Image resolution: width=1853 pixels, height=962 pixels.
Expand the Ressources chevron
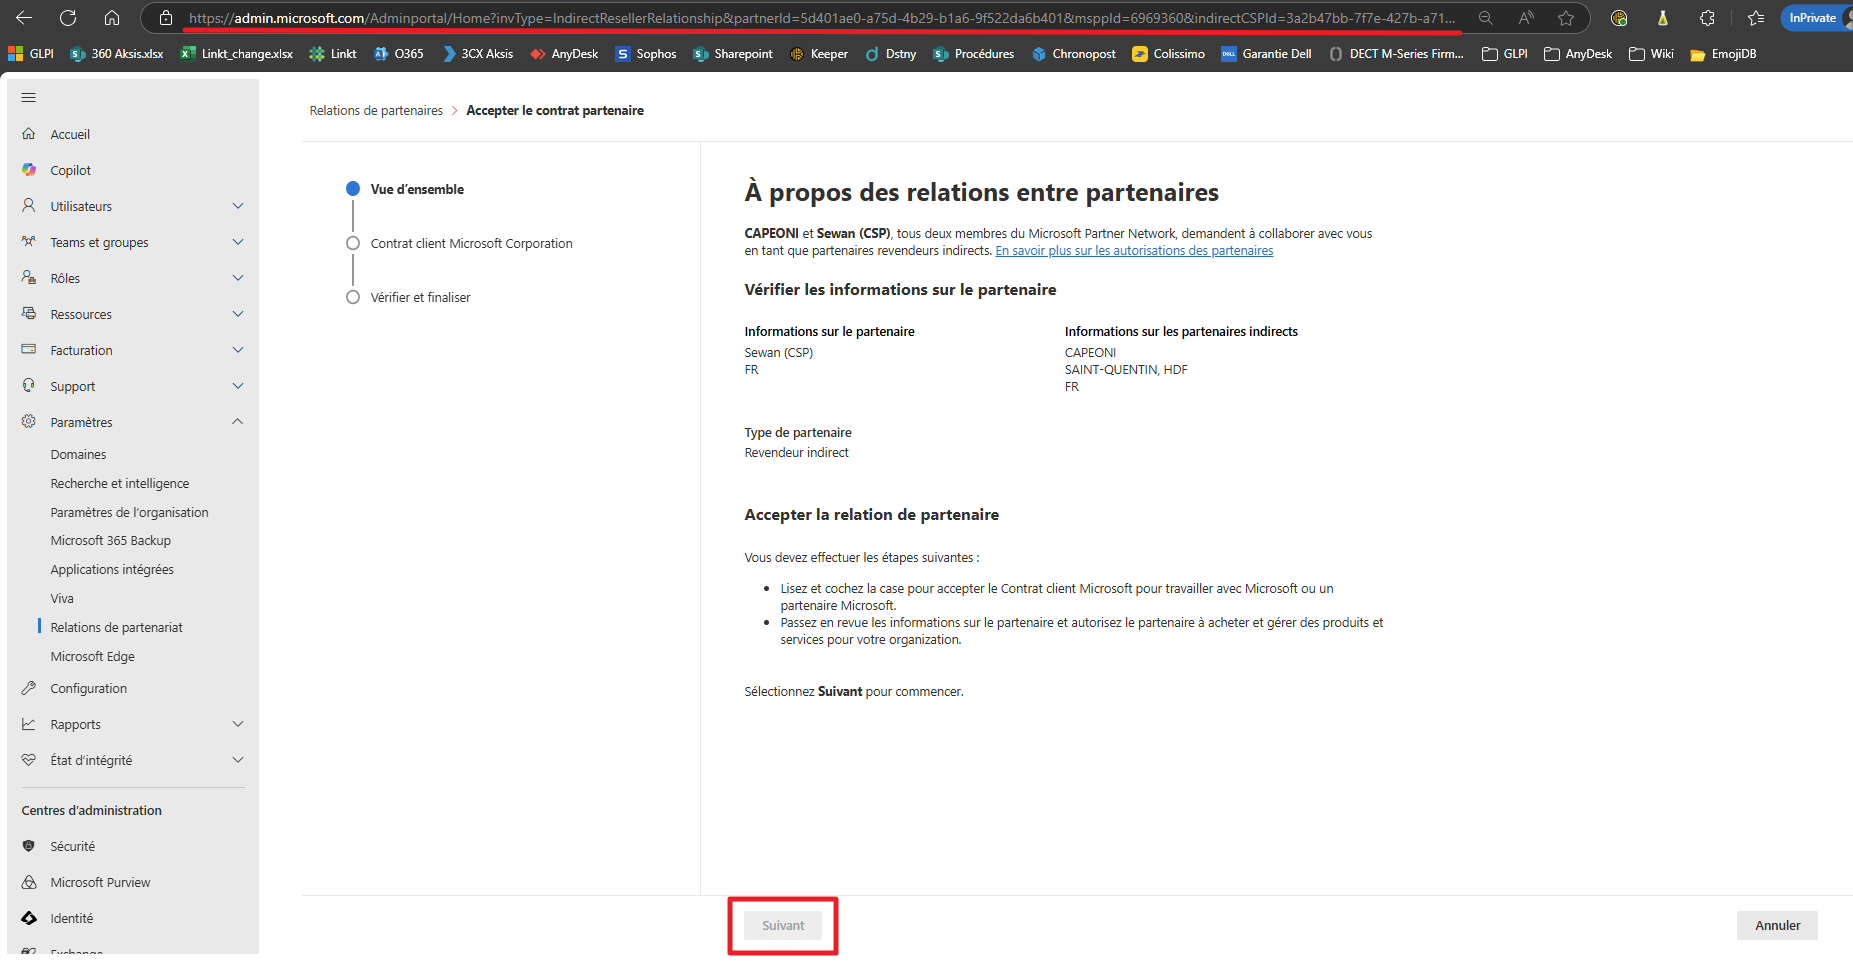[238, 314]
